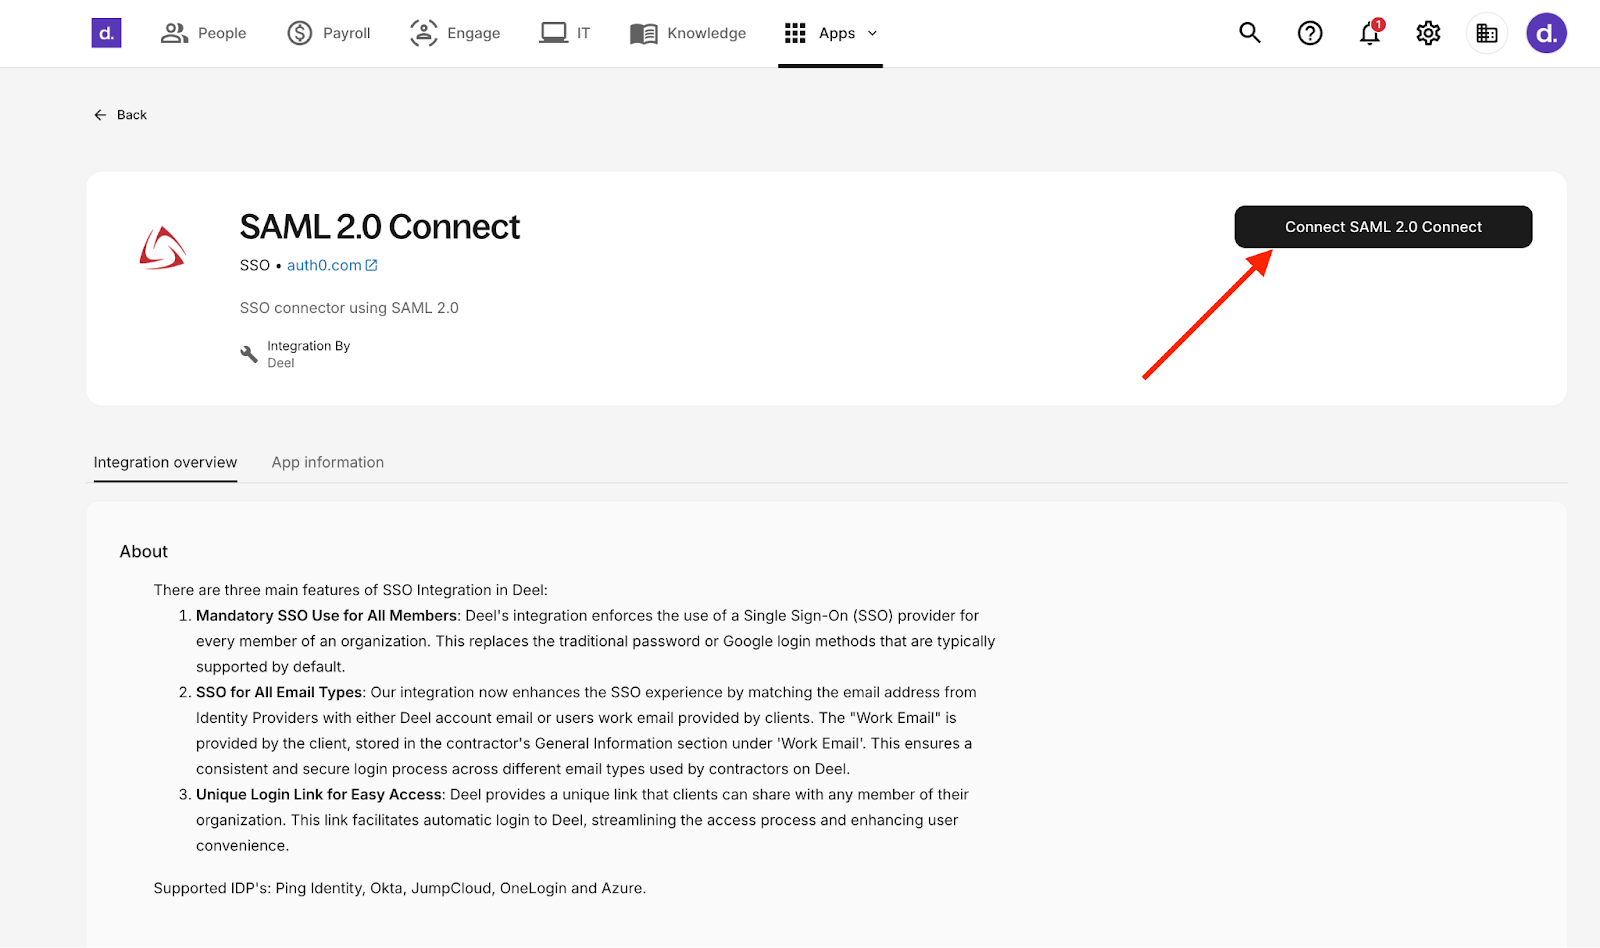Click "SSO connector using SAML 2.0" description
The image size is (1600, 948).
349,308
